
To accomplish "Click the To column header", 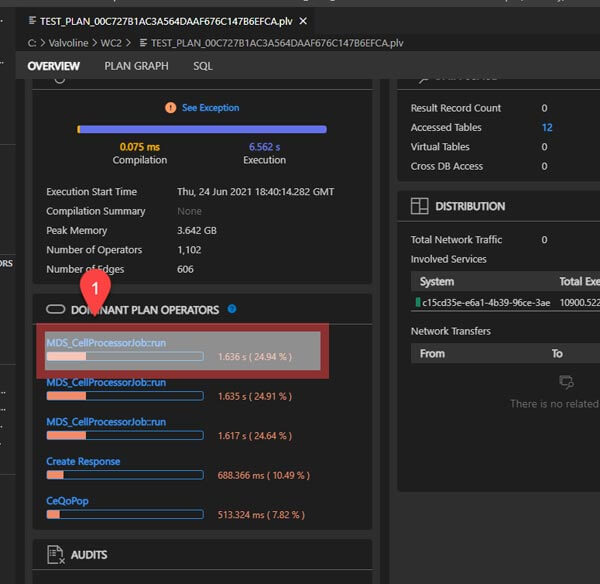I will coord(557,354).
